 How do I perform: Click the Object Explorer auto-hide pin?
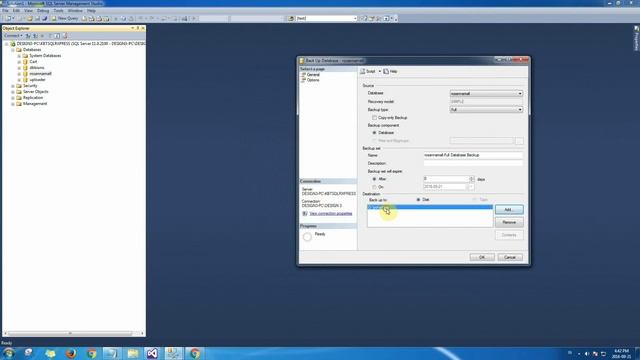138,28
